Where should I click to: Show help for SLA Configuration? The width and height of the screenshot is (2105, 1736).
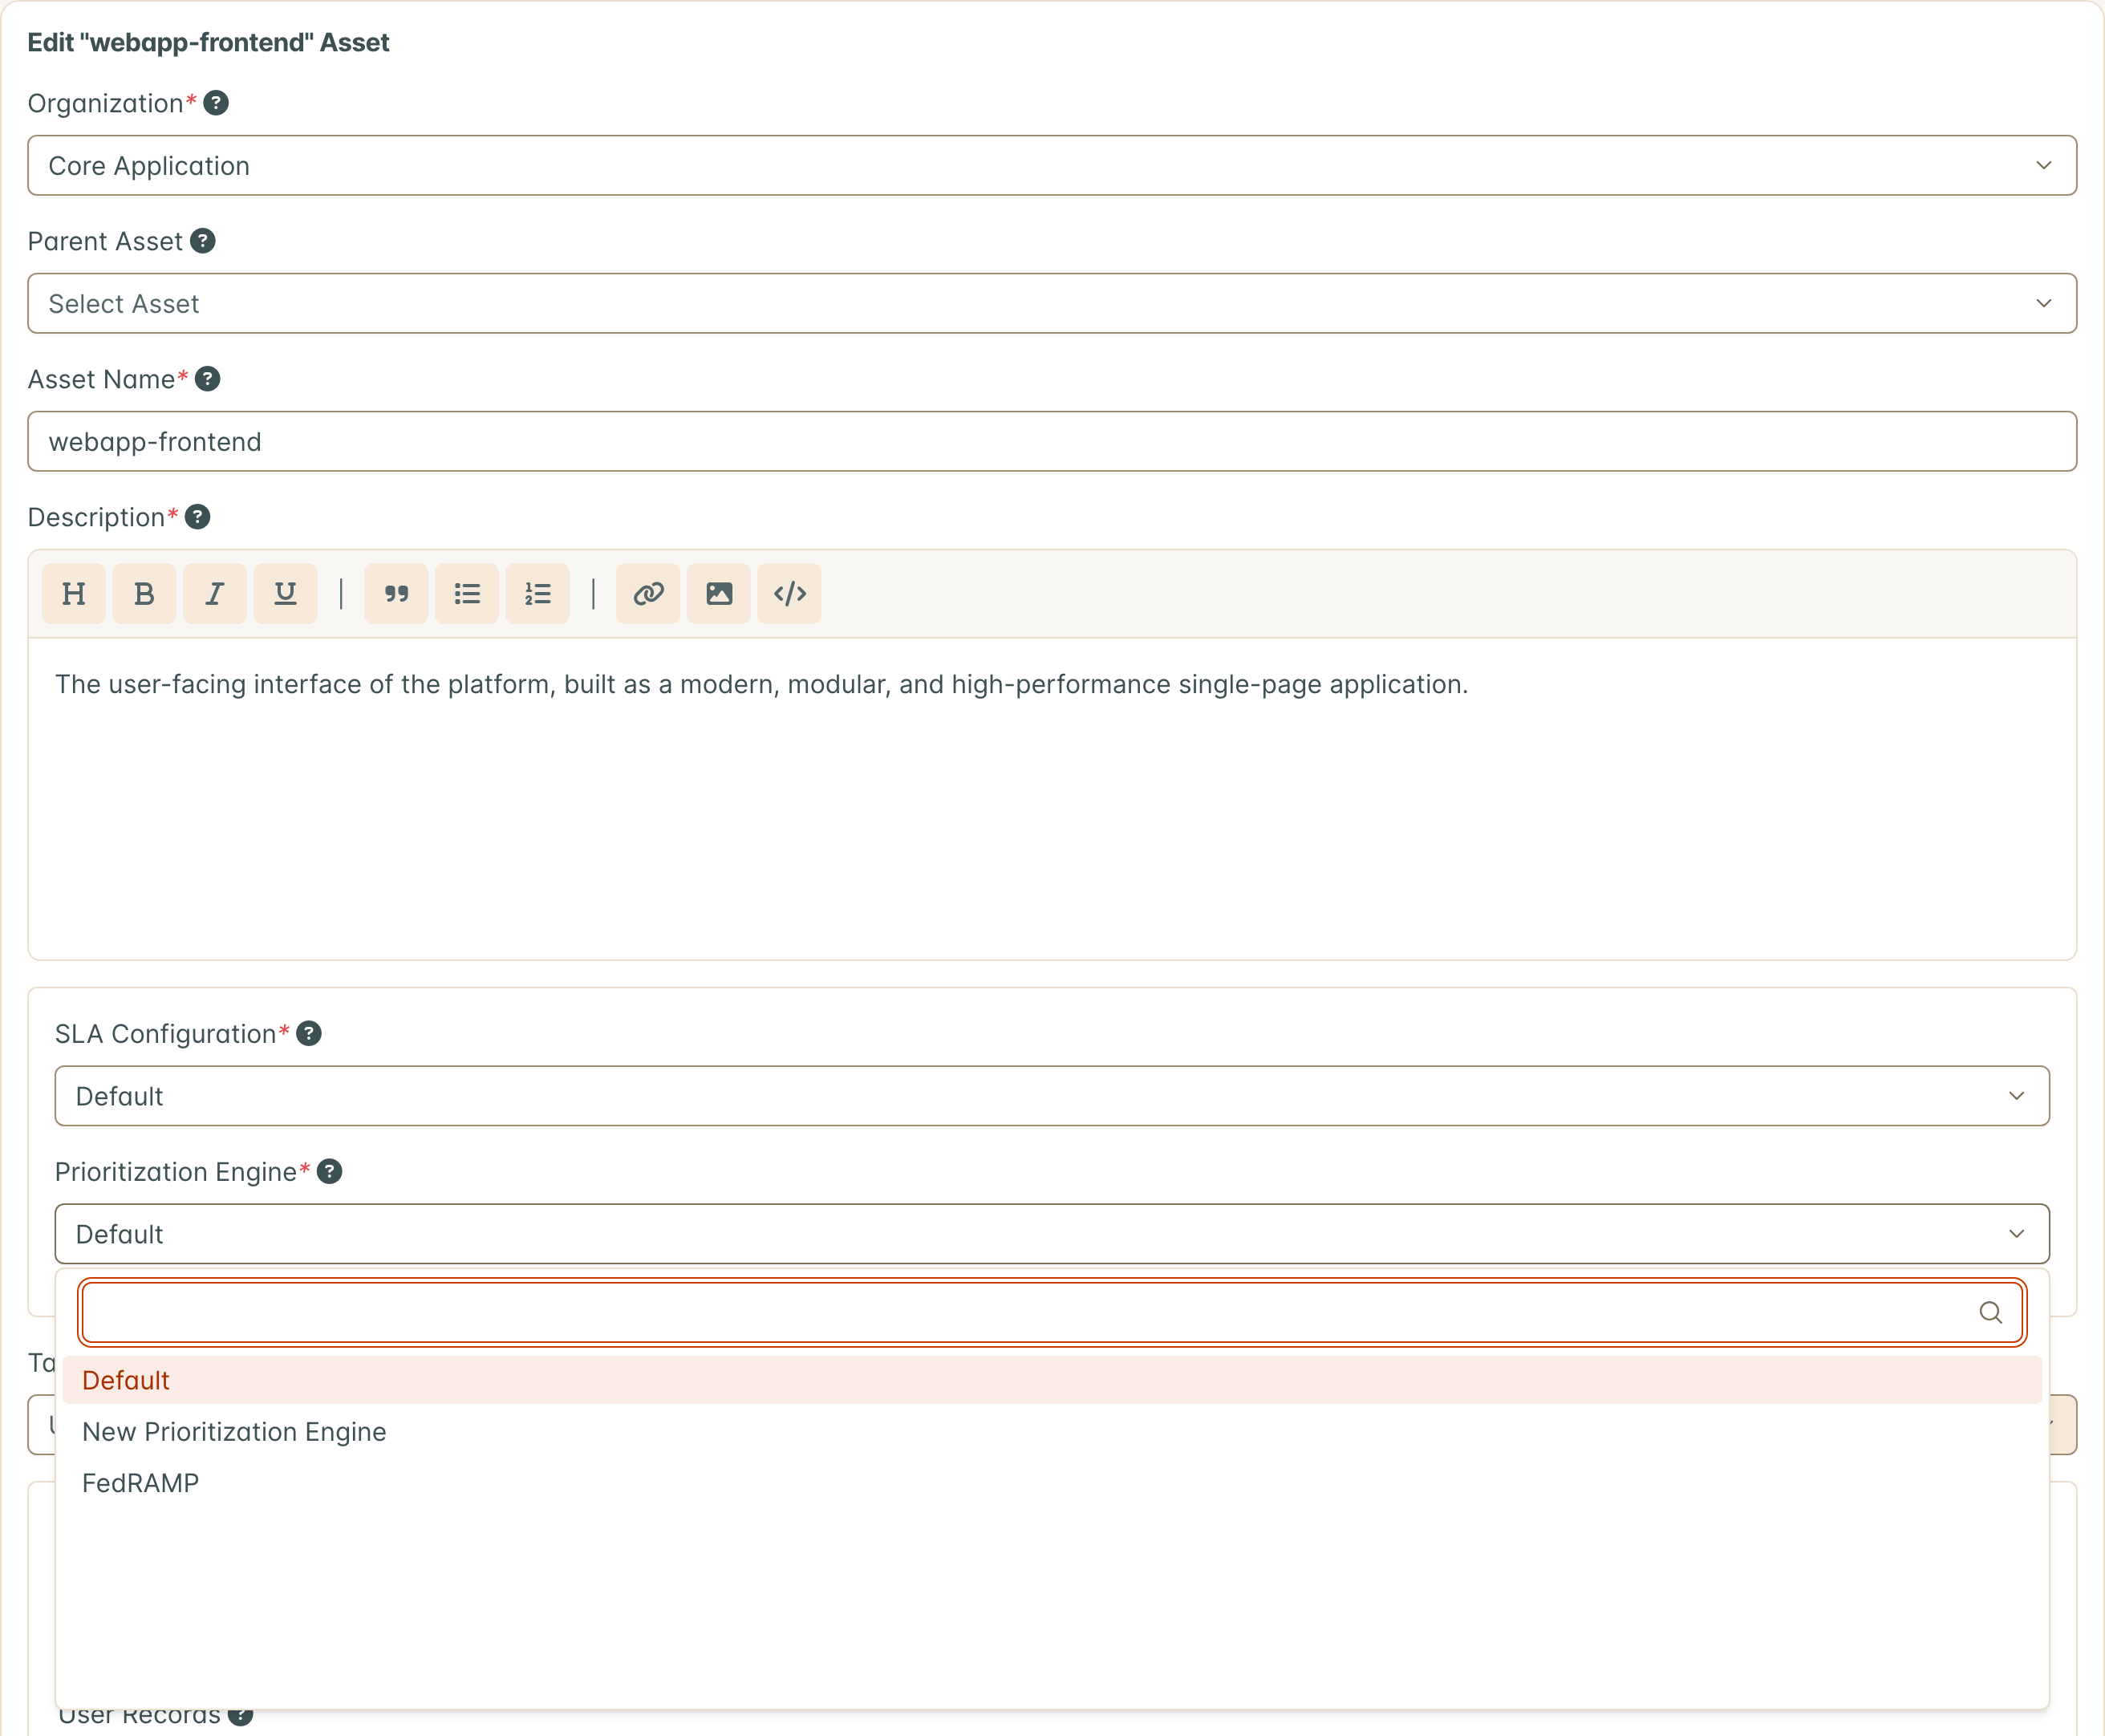coord(309,1034)
